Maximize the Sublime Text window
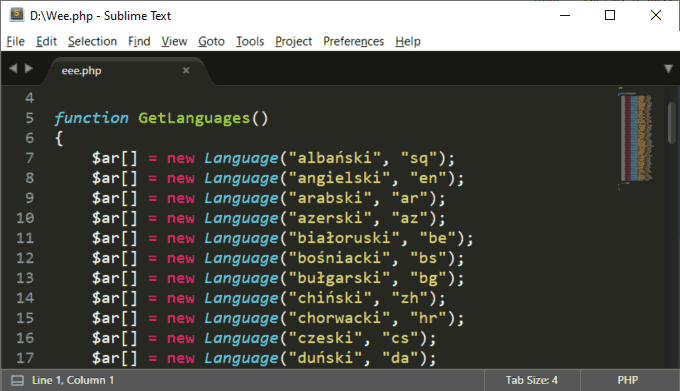This screenshot has height=391, width=680. point(610,15)
